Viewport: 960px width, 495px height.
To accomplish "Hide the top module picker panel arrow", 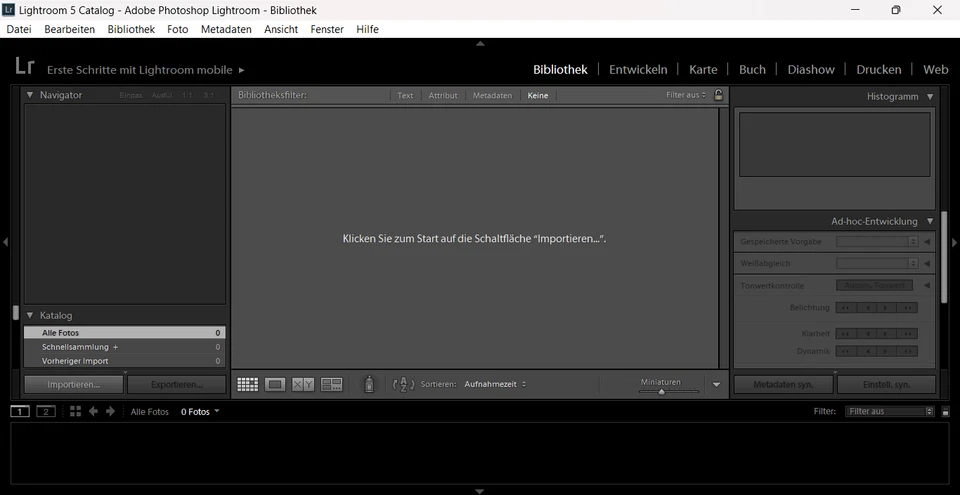I will click(x=480, y=43).
